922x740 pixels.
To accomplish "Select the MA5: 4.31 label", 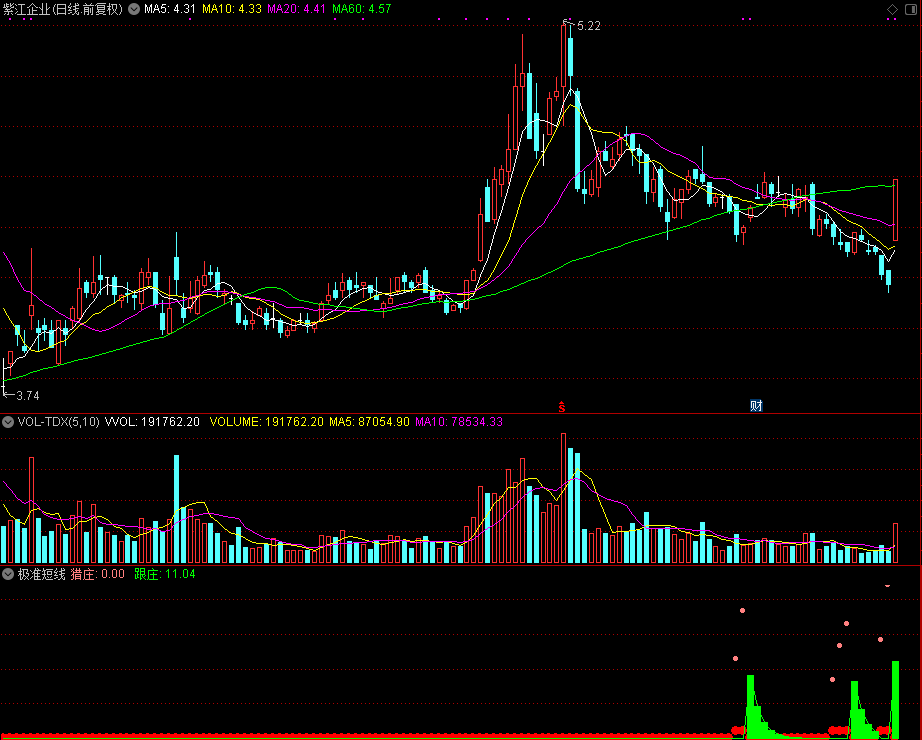I will (x=170, y=9).
